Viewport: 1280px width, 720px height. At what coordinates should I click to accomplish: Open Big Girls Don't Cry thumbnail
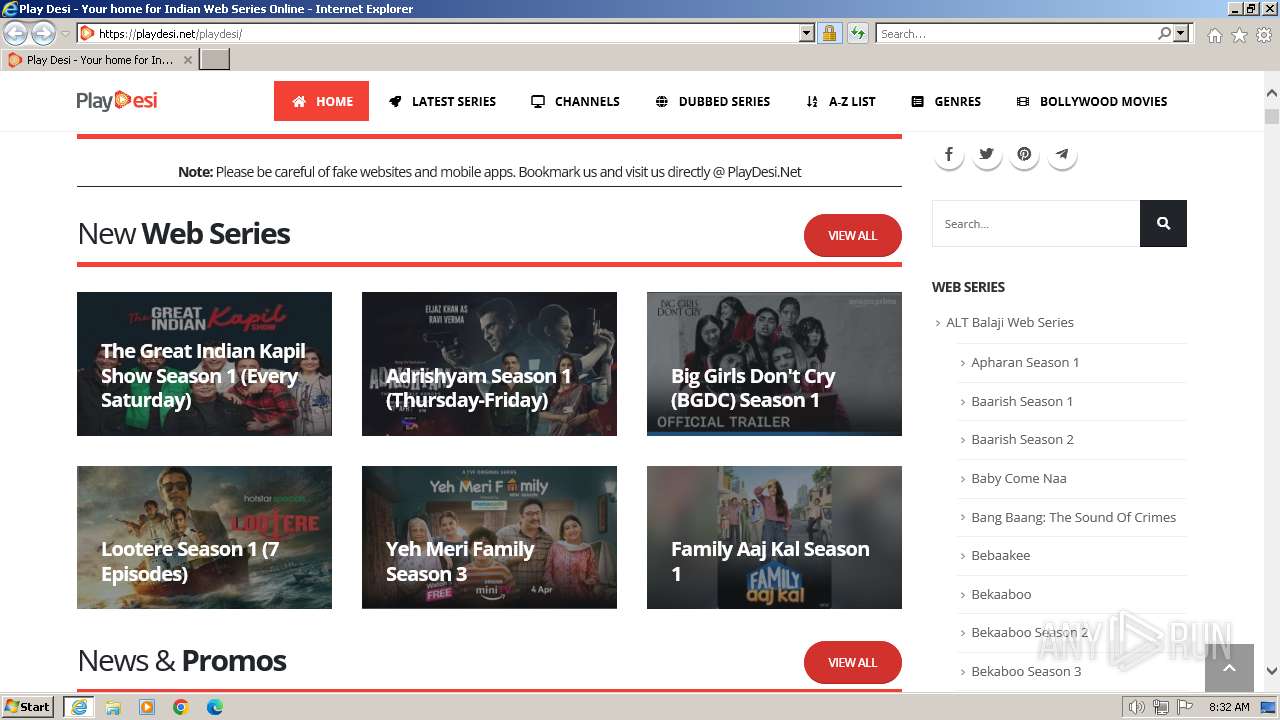774,364
